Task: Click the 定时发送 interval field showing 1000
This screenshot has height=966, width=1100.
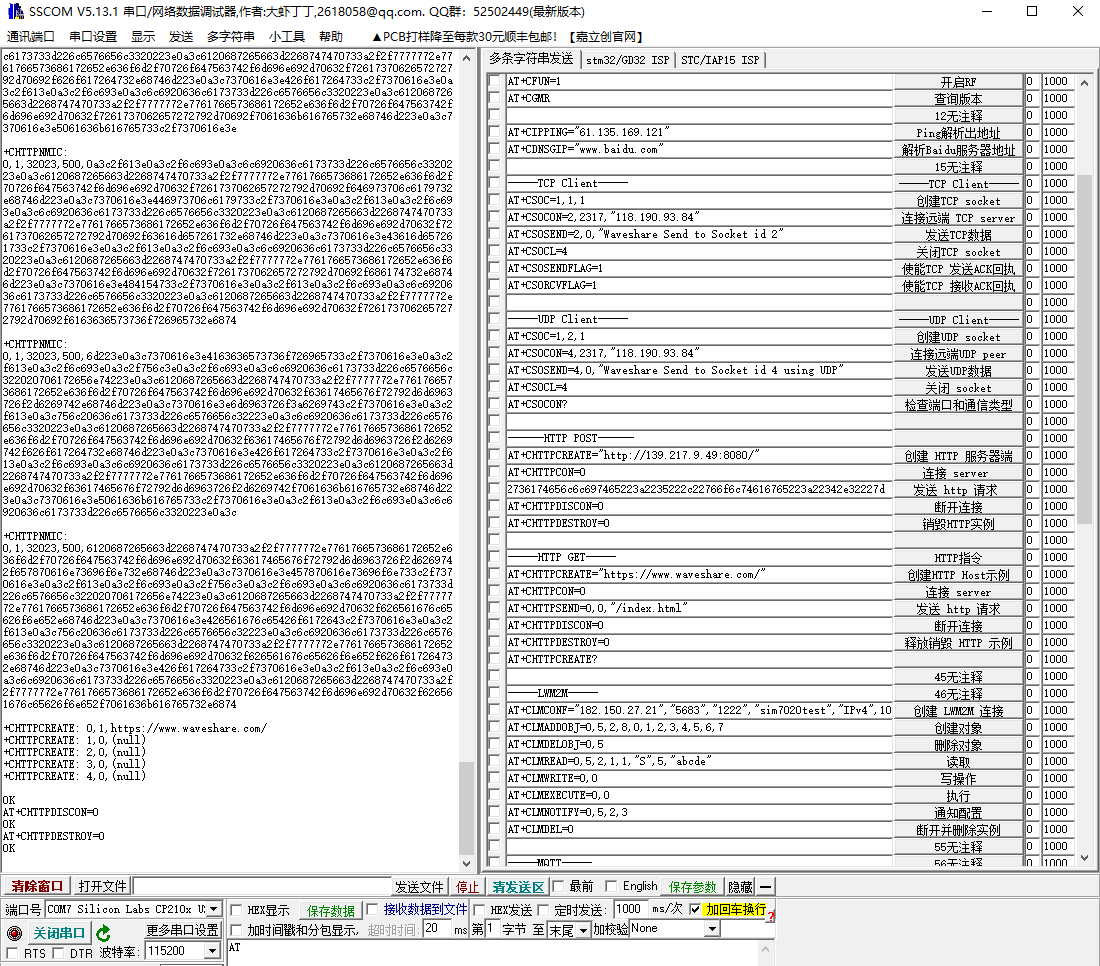Action: pos(630,909)
